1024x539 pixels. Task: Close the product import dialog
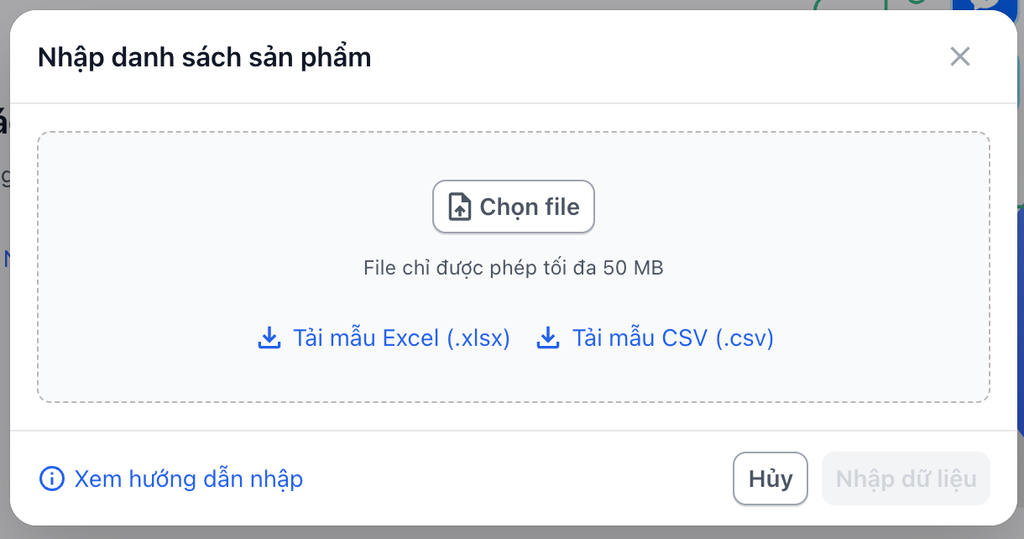coord(960,57)
